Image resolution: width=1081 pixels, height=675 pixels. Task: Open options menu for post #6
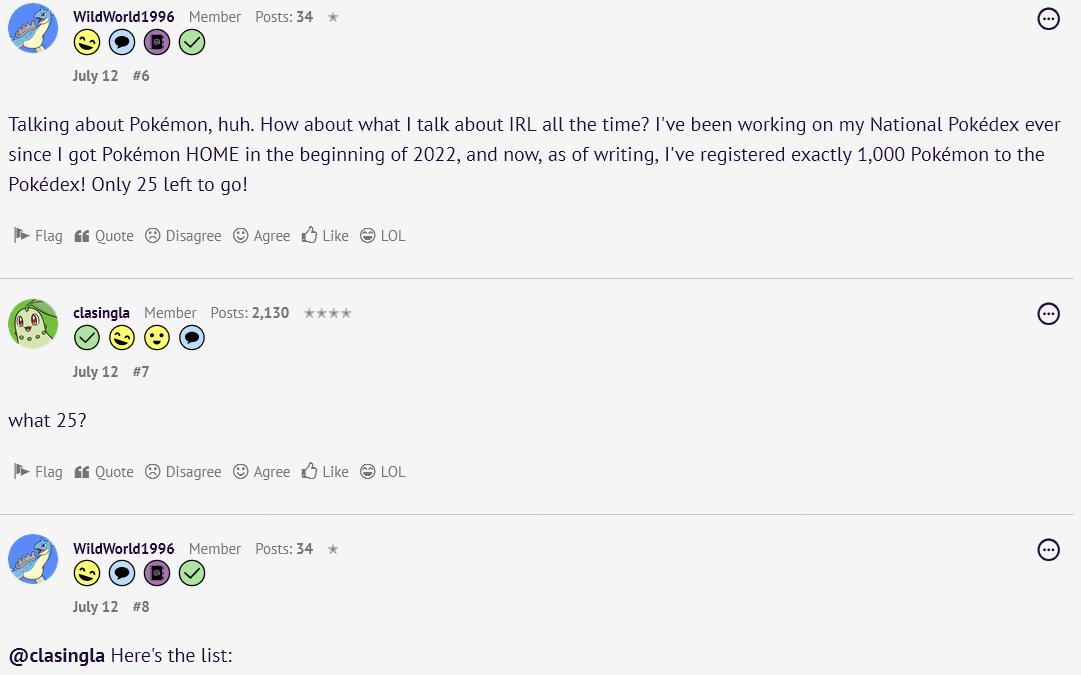(1048, 19)
